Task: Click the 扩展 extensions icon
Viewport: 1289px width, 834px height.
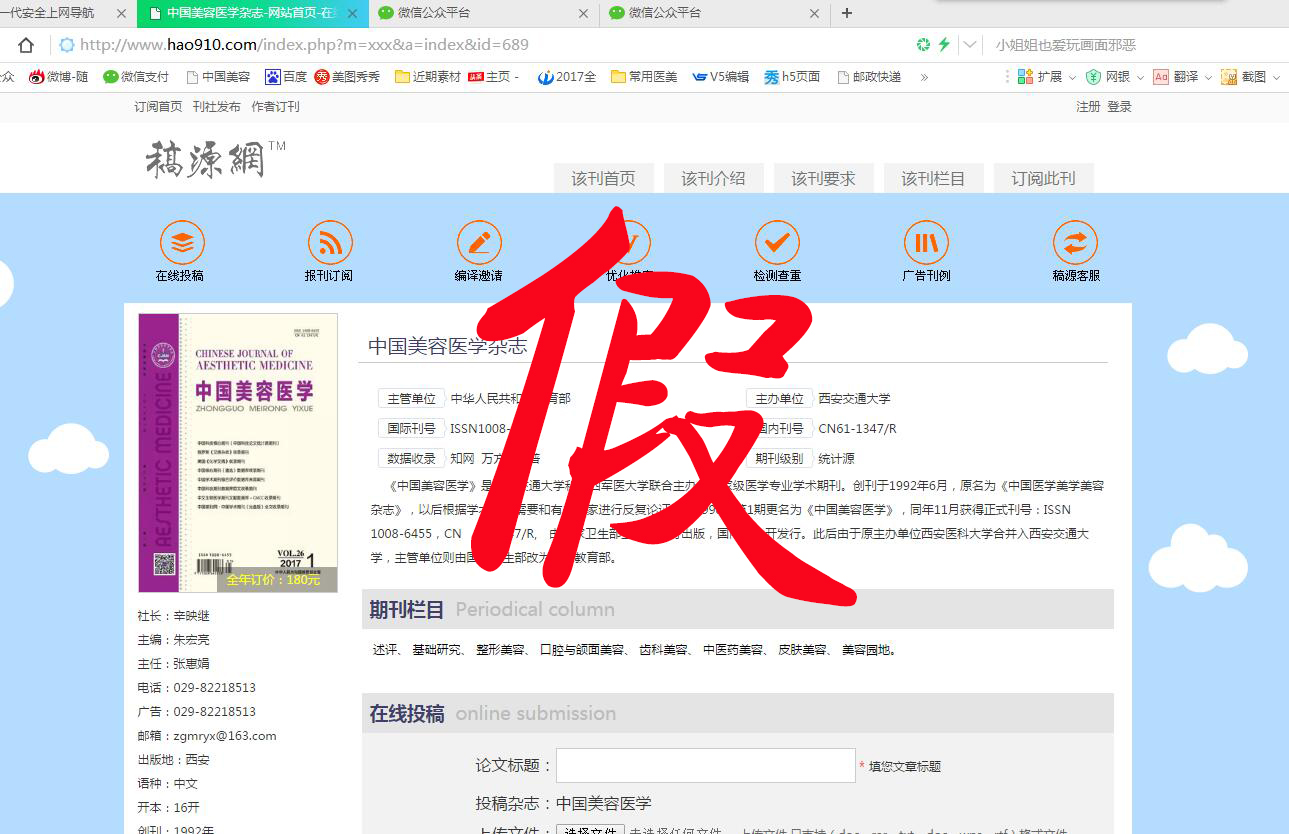Action: click(1025, 77)
